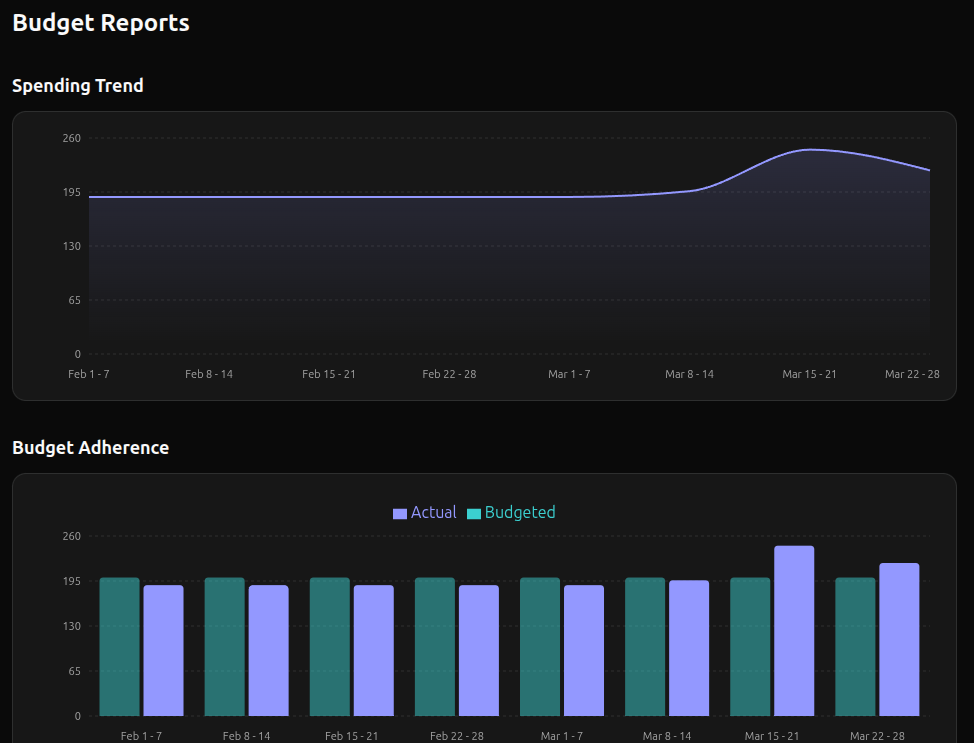Select the Budget Adherence section header
The height and width of the screenshot is (743, 974).
(90, 448)
